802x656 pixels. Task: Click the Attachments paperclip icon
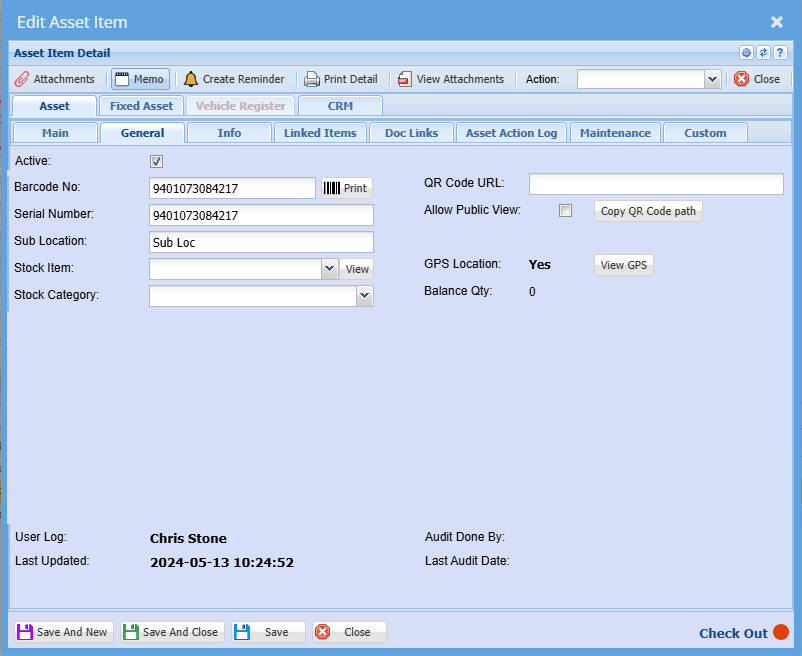coord(22,79)
